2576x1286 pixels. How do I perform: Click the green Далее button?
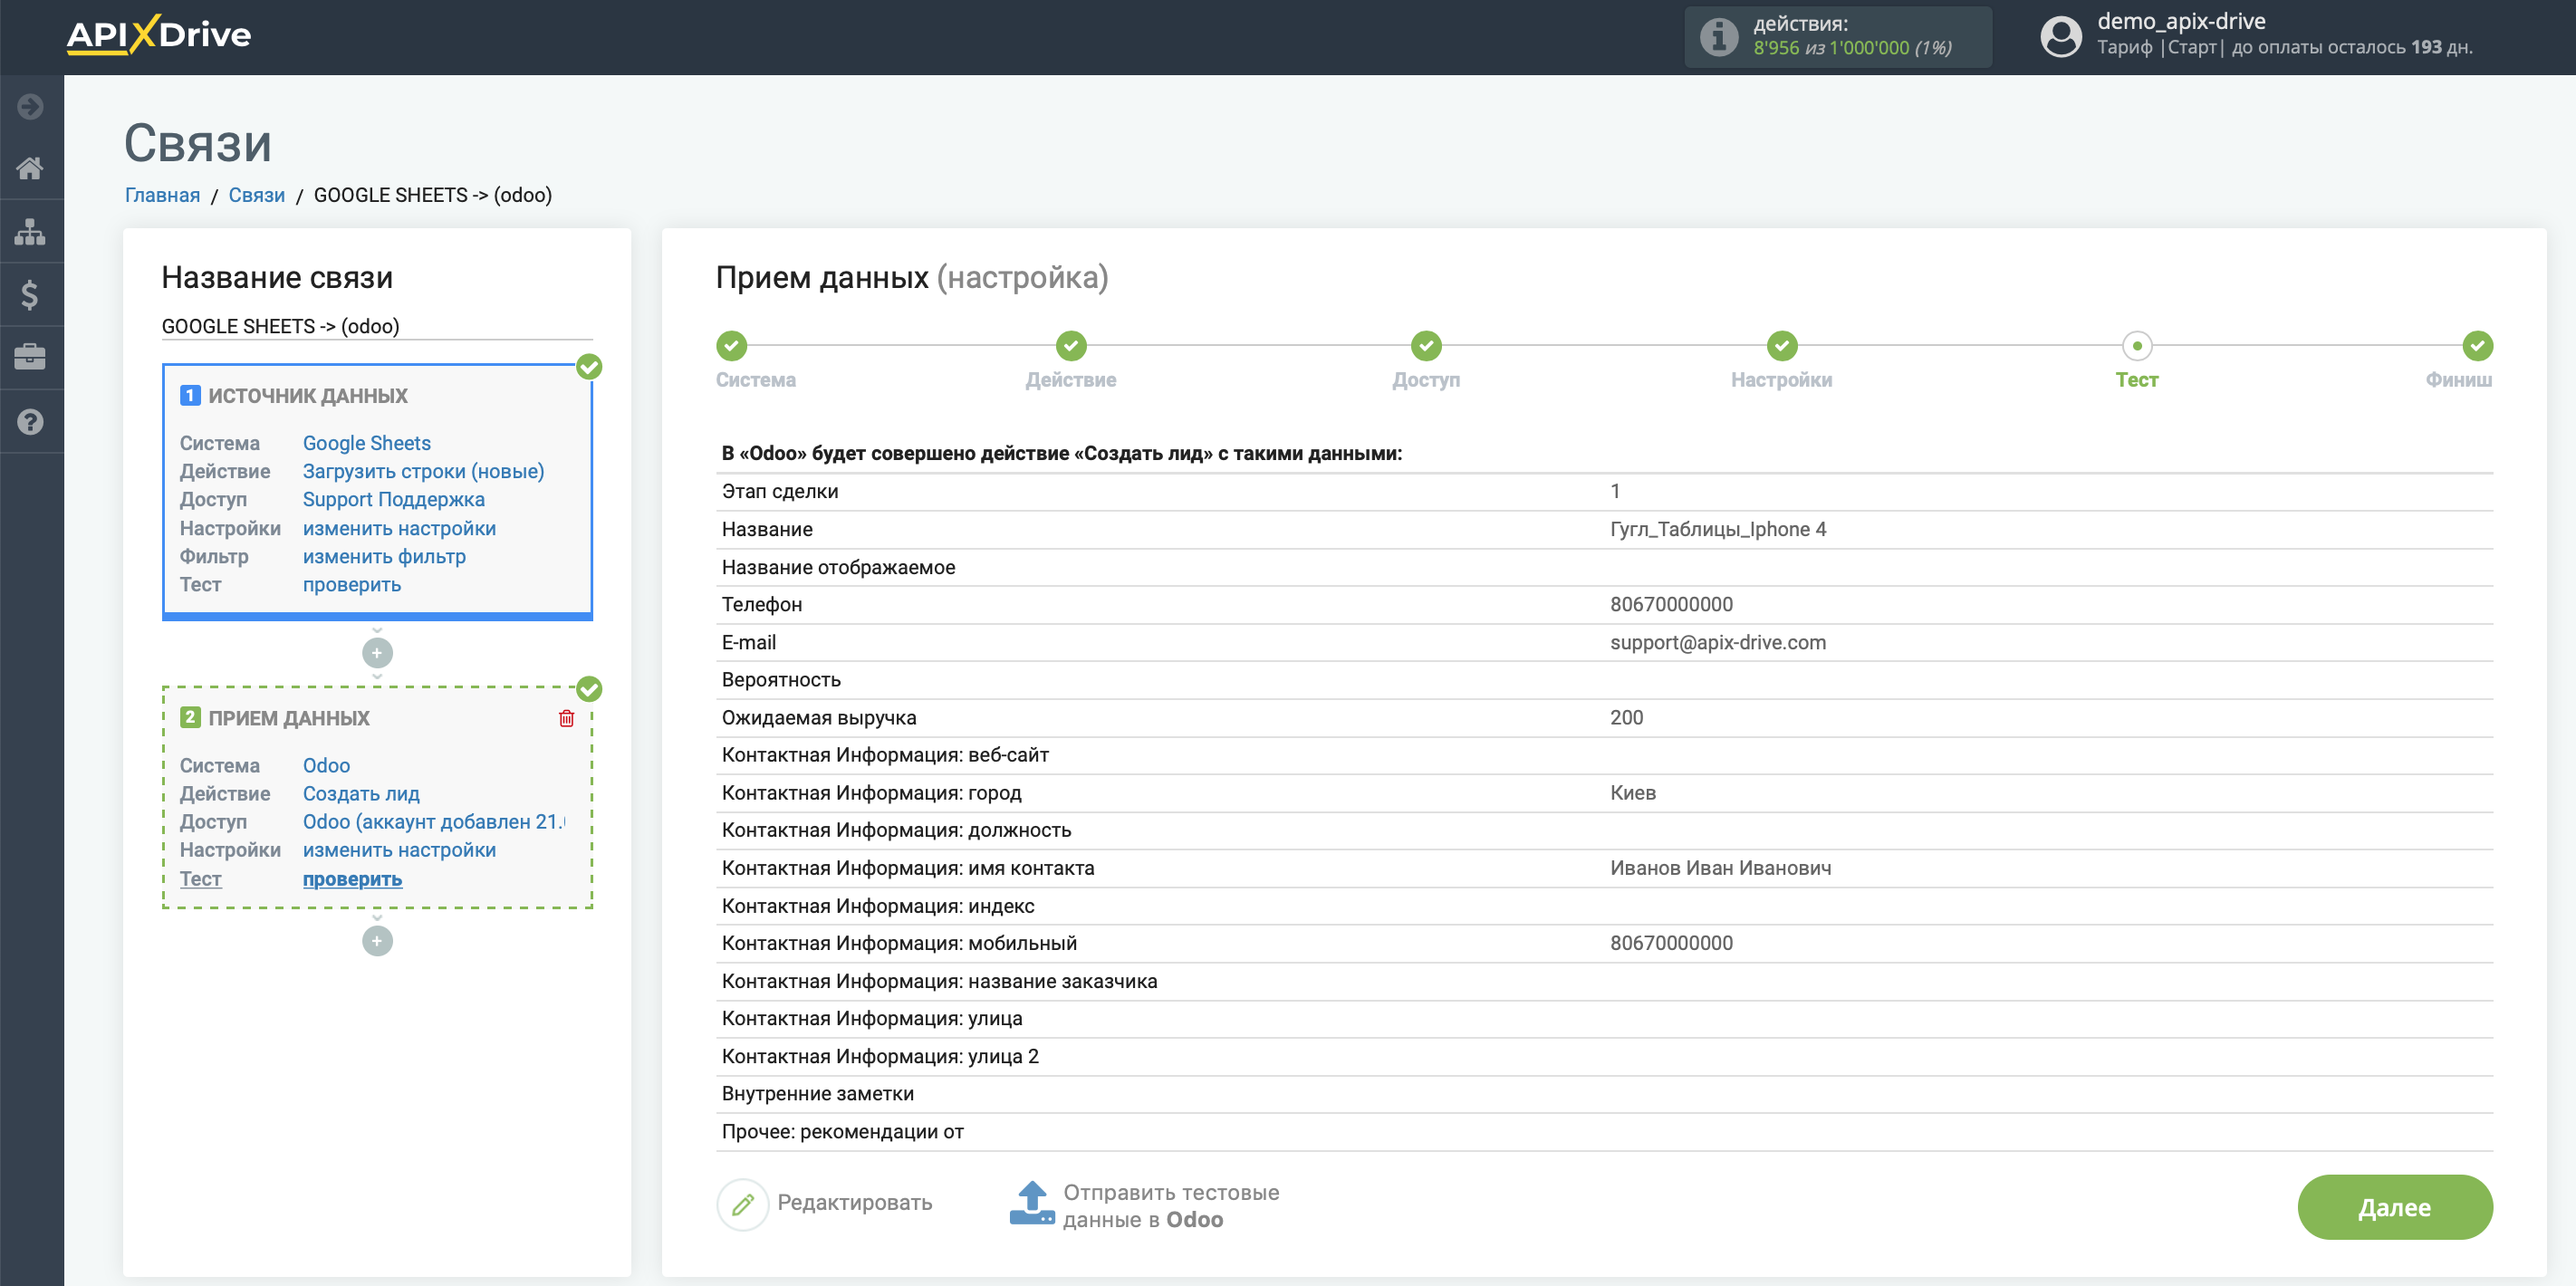tap(2394, 1207)
